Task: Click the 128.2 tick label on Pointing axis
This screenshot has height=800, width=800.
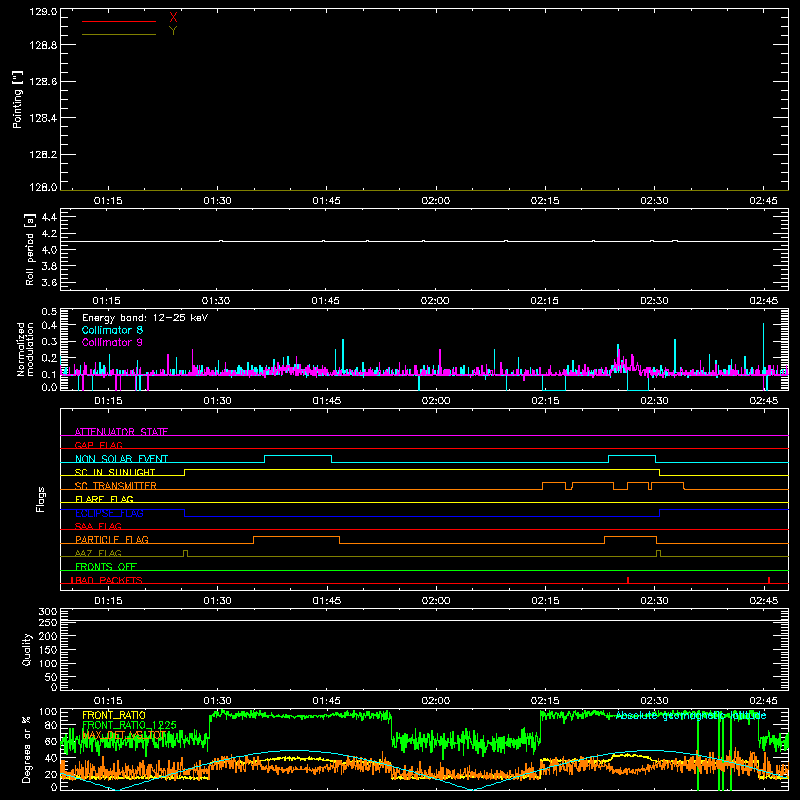Action: [43, 155]
